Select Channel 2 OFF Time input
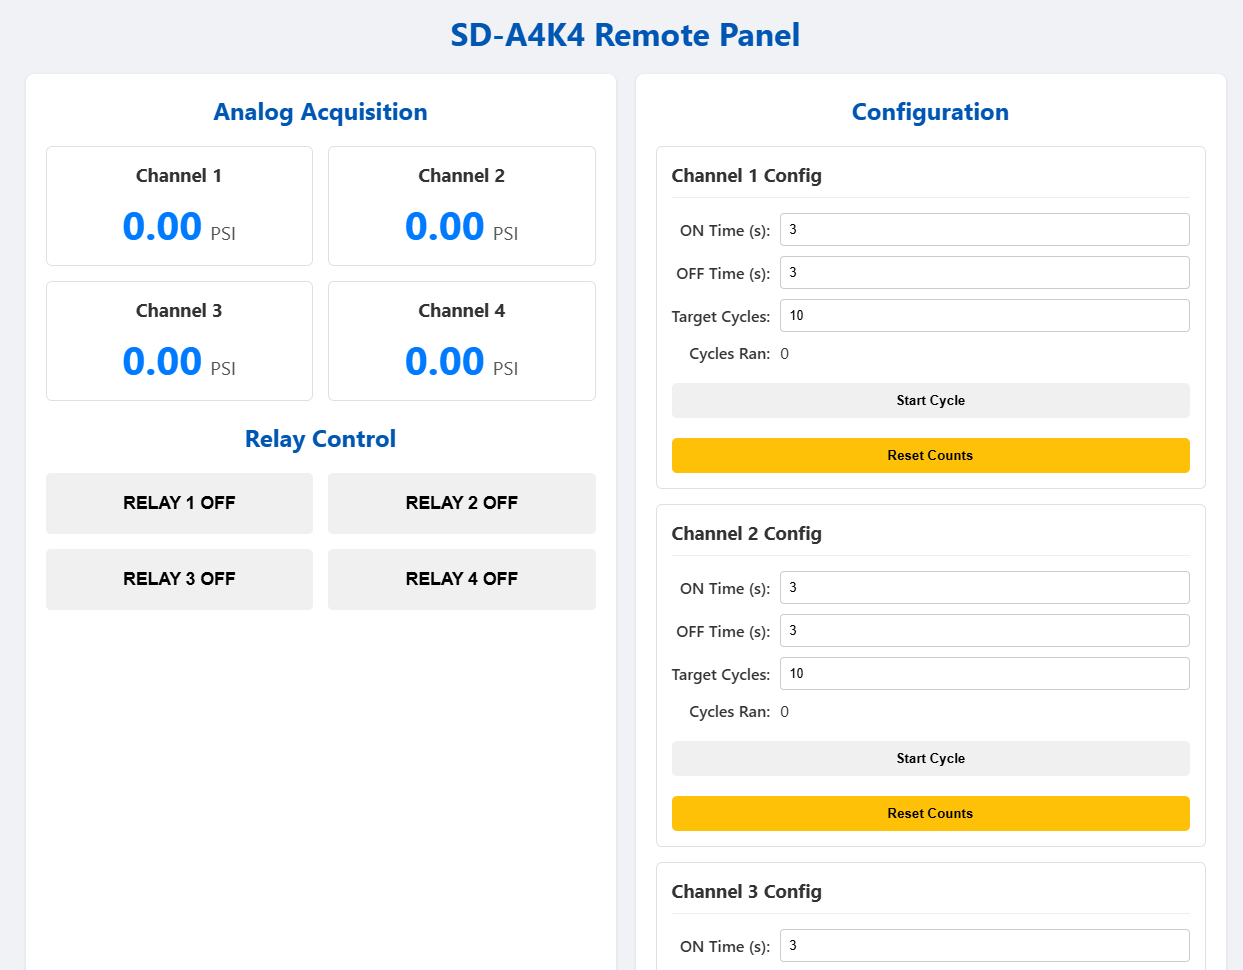Viewport: 1243px width, 970px height. click(984, 630)
